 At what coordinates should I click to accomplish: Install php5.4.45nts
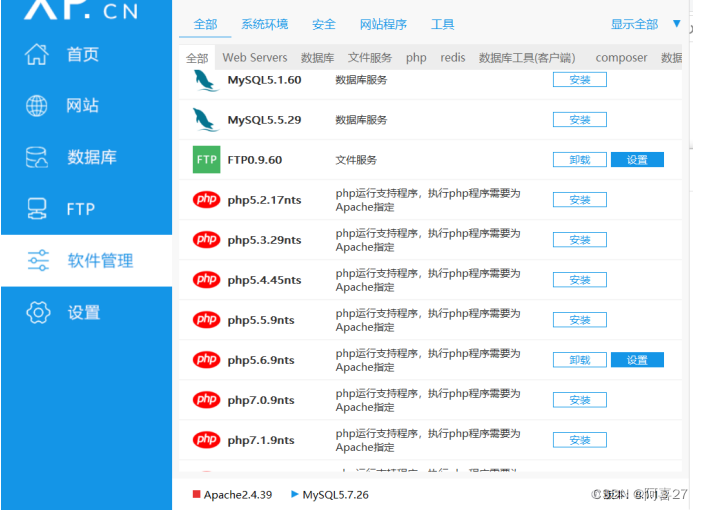(x=580, y=280)
